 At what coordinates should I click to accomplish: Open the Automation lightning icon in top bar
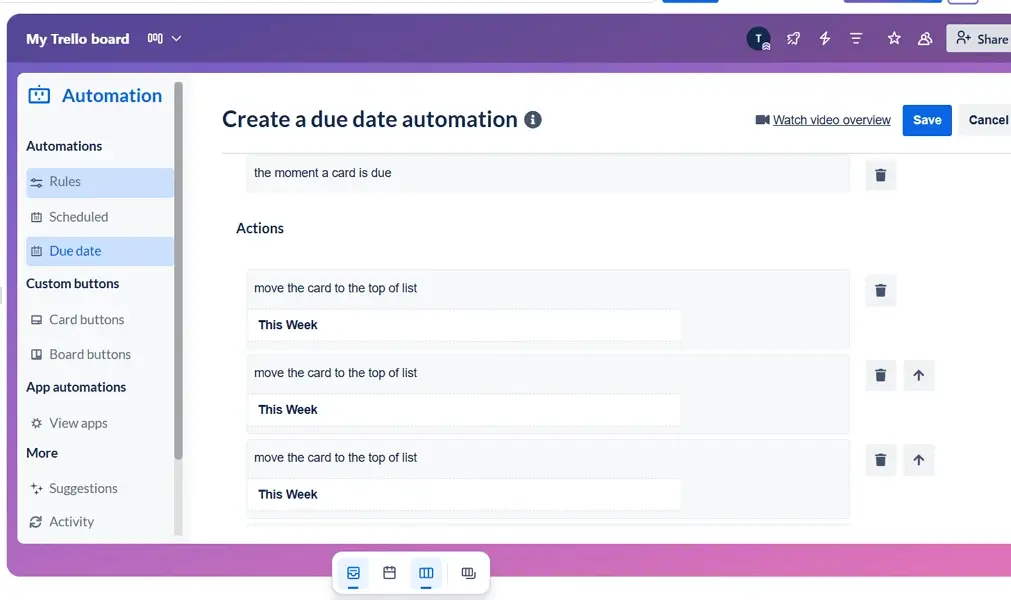point(824,38)
